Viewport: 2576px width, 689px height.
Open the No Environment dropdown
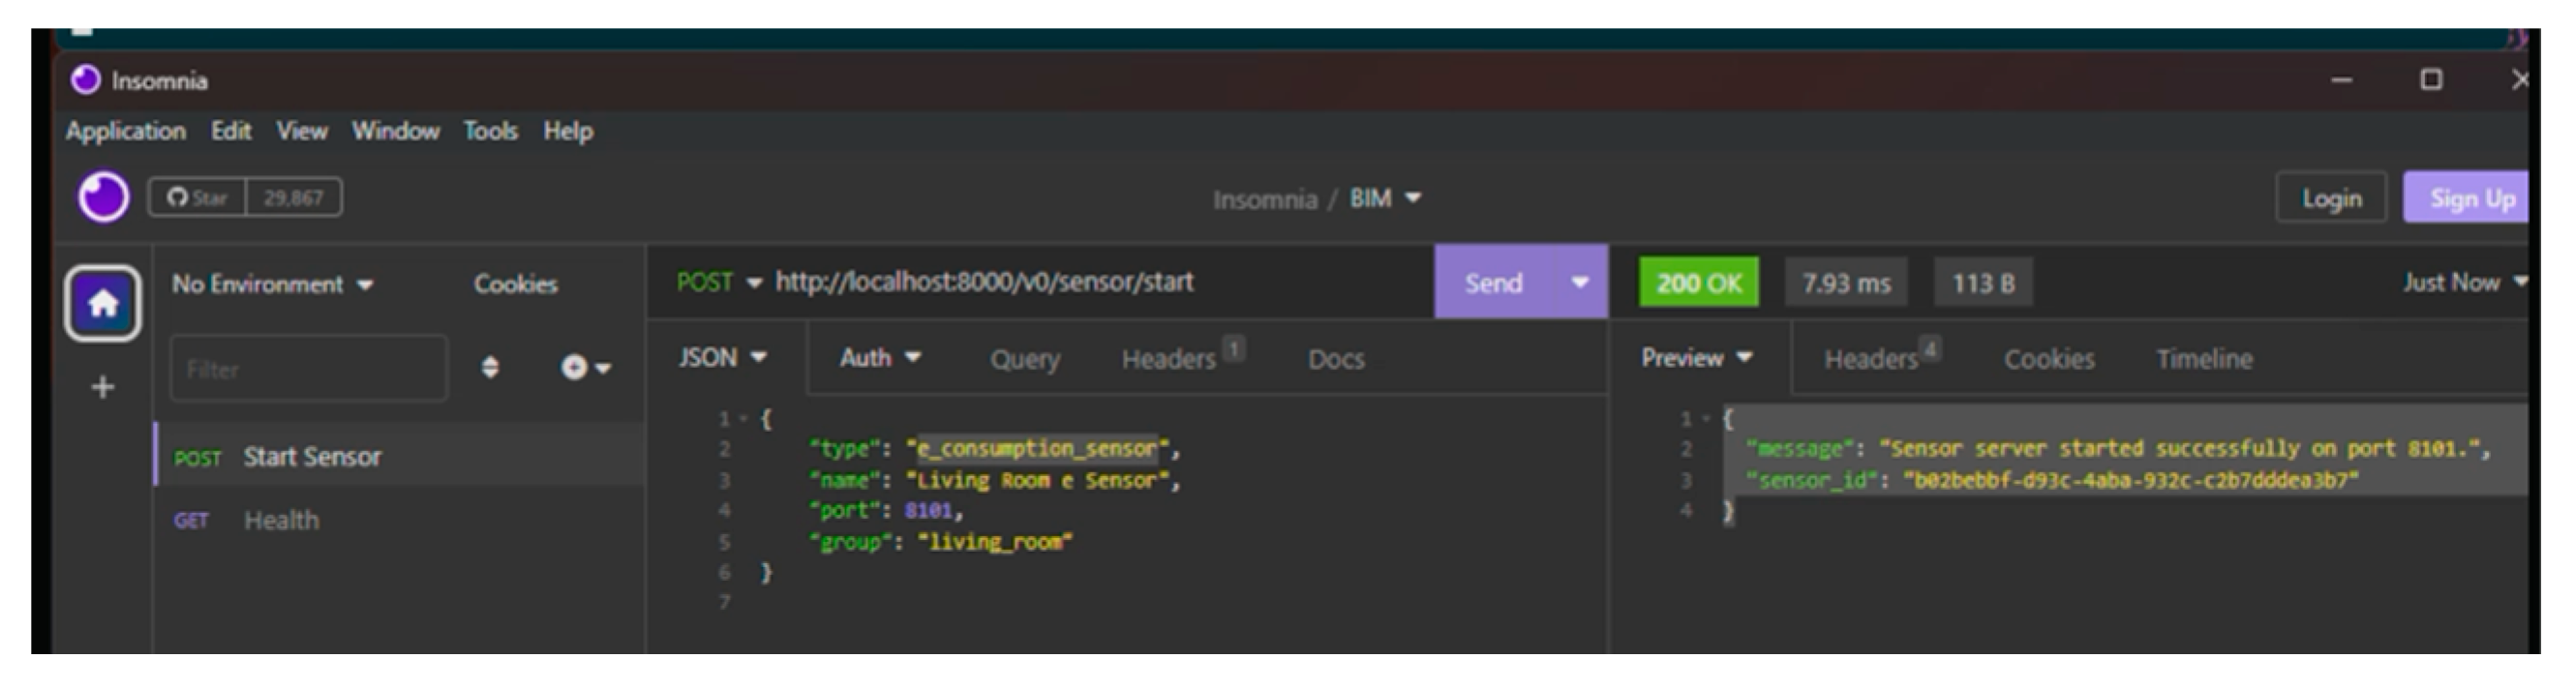click(x=272, y=285)
